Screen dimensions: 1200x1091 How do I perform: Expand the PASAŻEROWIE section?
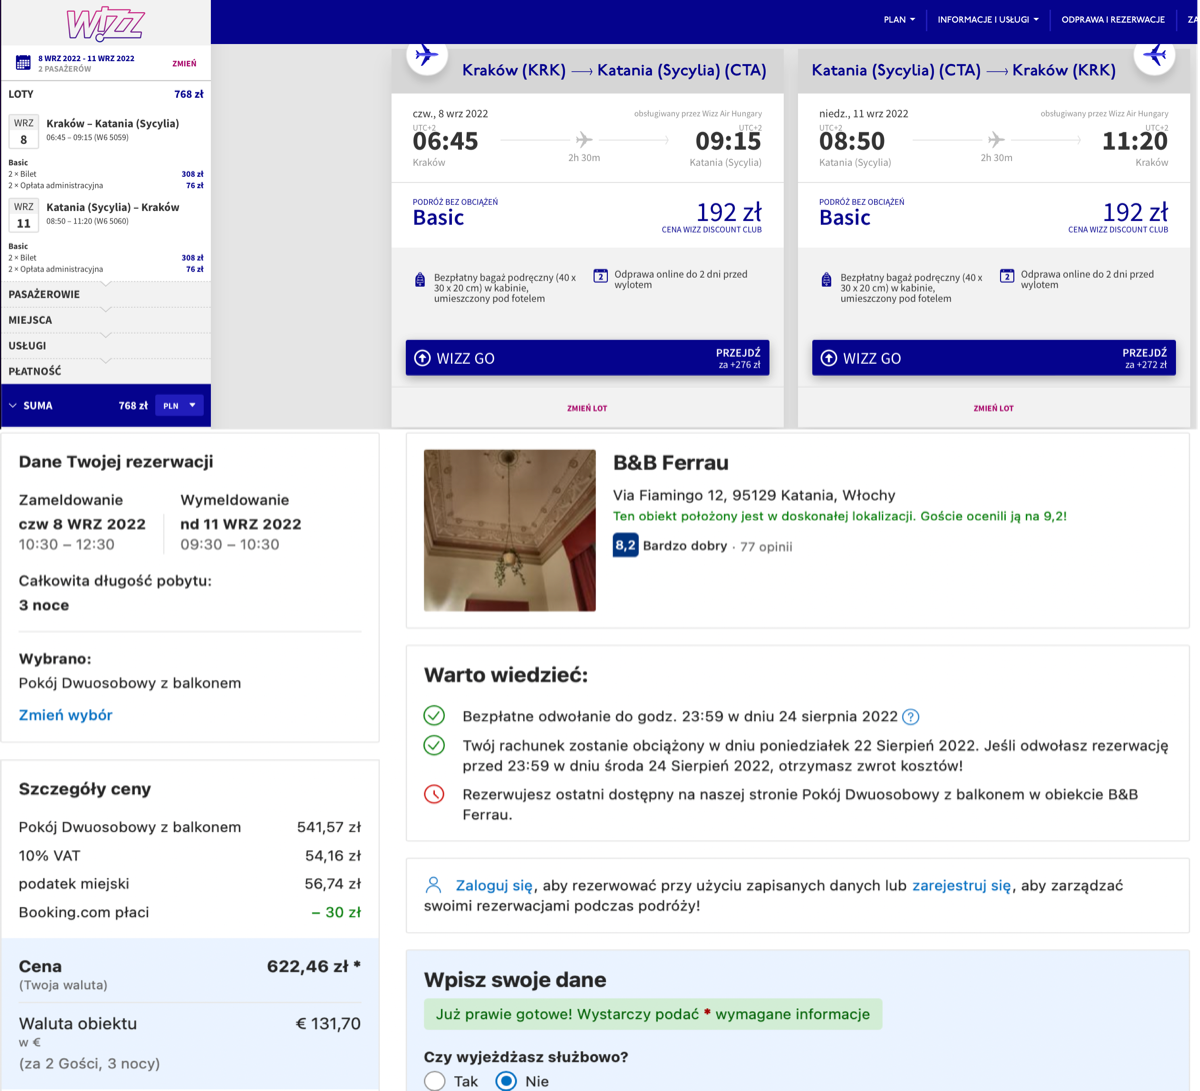tap(105, 294)
